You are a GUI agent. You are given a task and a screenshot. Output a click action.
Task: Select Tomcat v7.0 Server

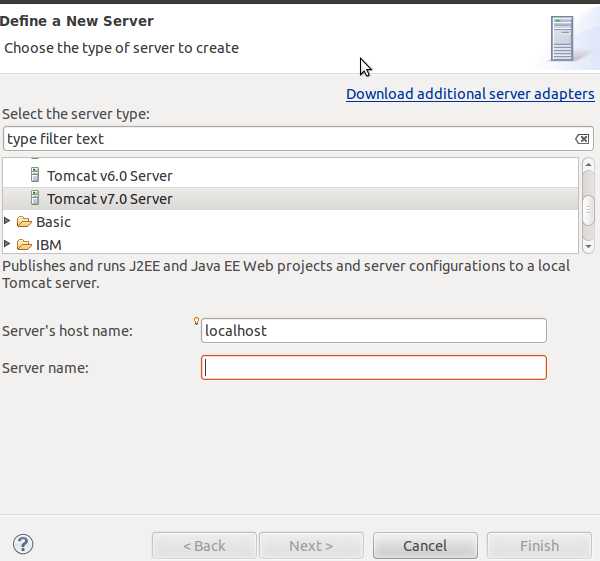110,199
